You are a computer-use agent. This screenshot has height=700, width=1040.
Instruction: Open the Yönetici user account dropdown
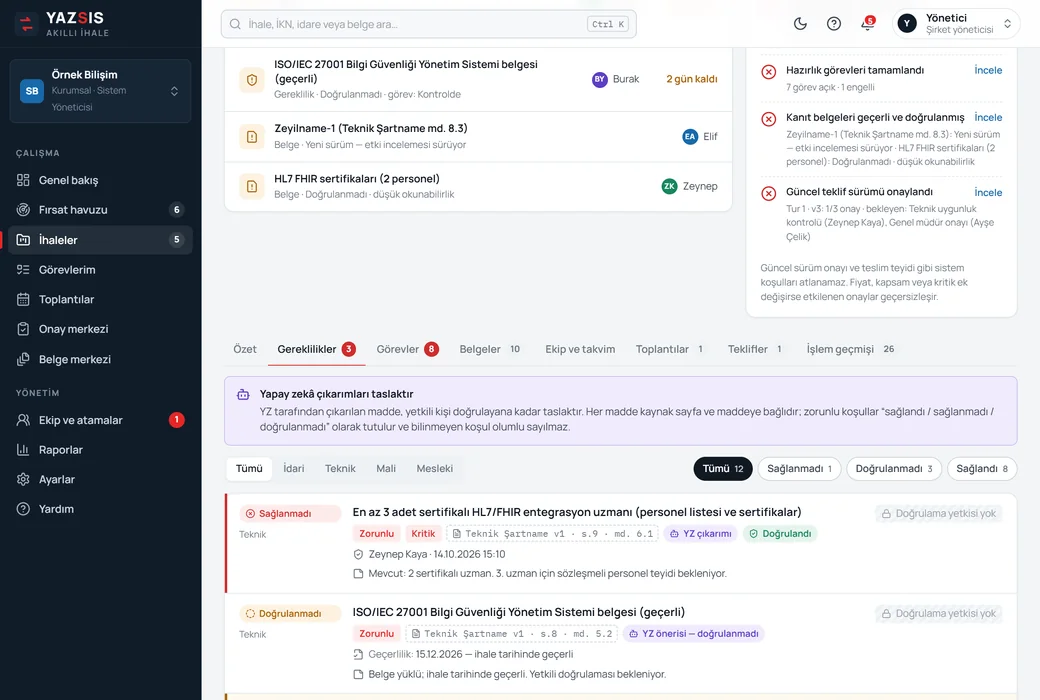click(x=955, y=24)
